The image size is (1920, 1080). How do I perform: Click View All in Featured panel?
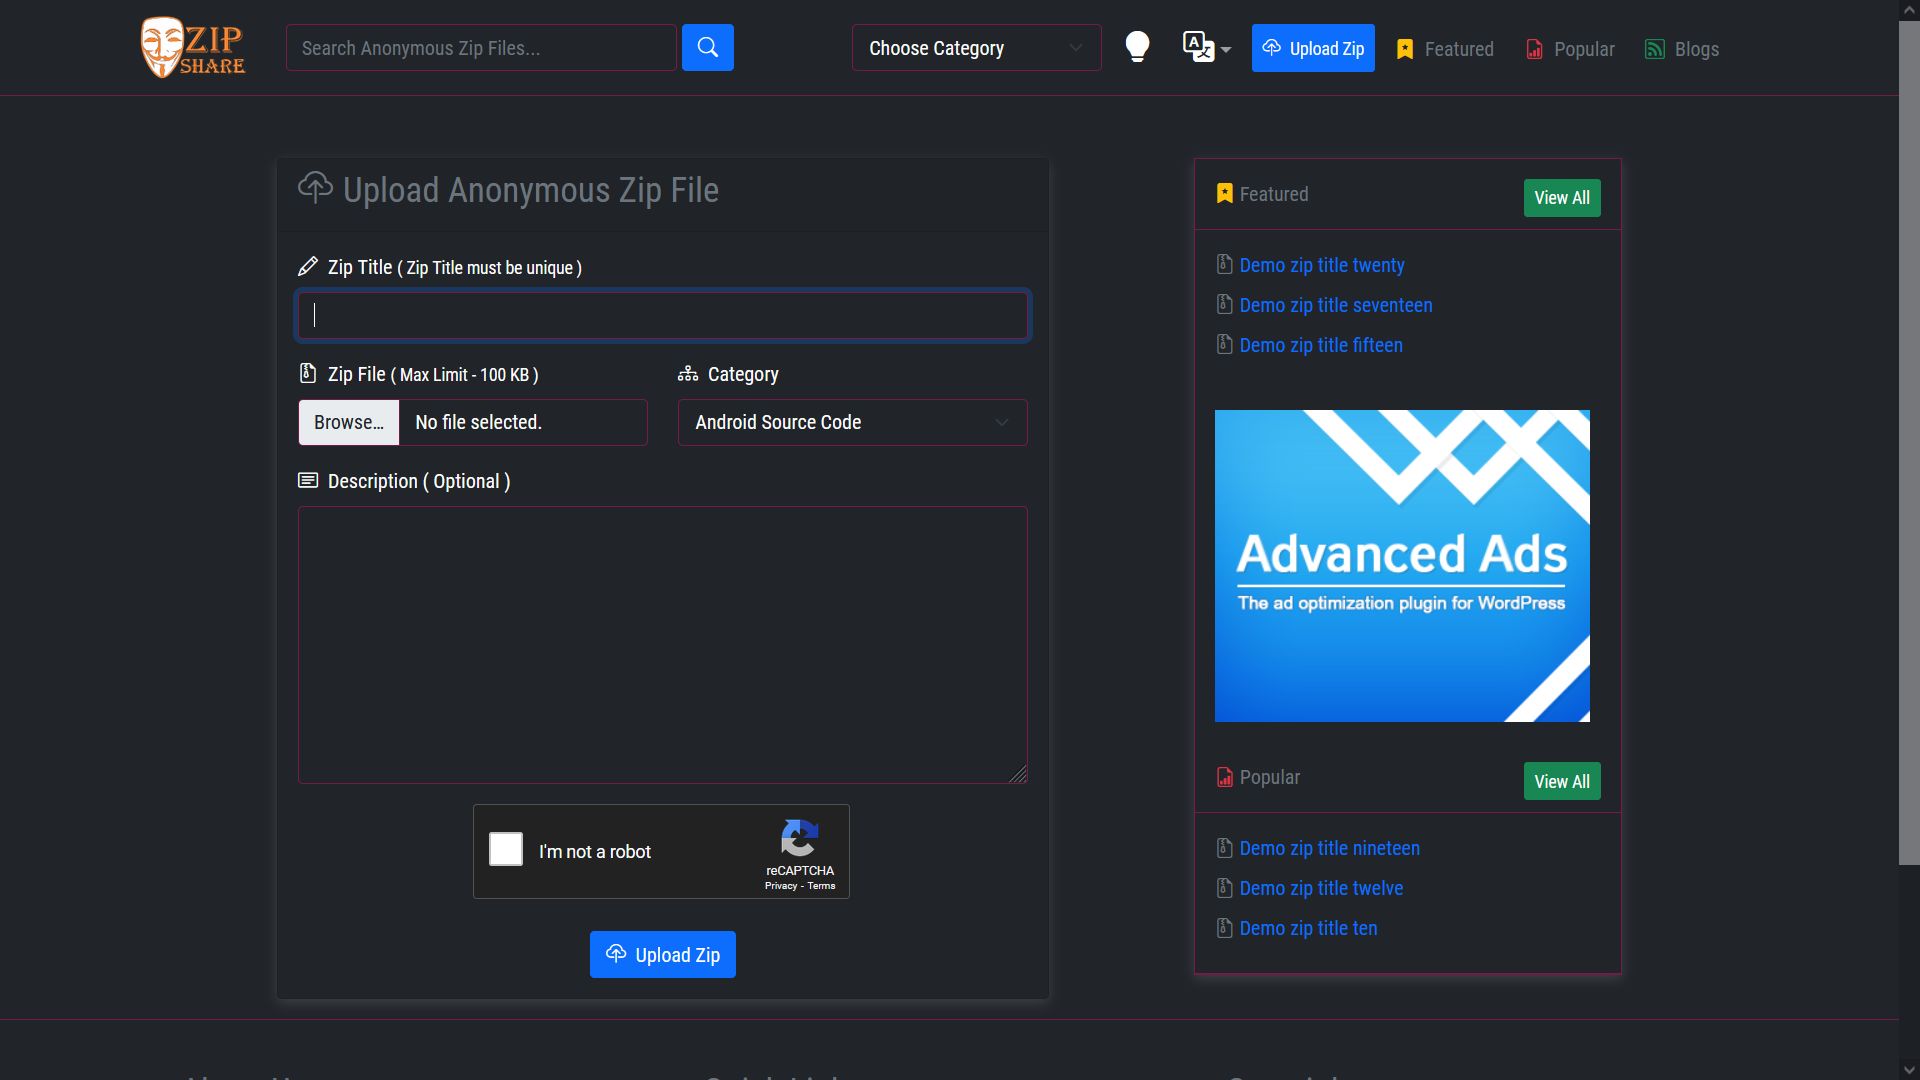1561,197
